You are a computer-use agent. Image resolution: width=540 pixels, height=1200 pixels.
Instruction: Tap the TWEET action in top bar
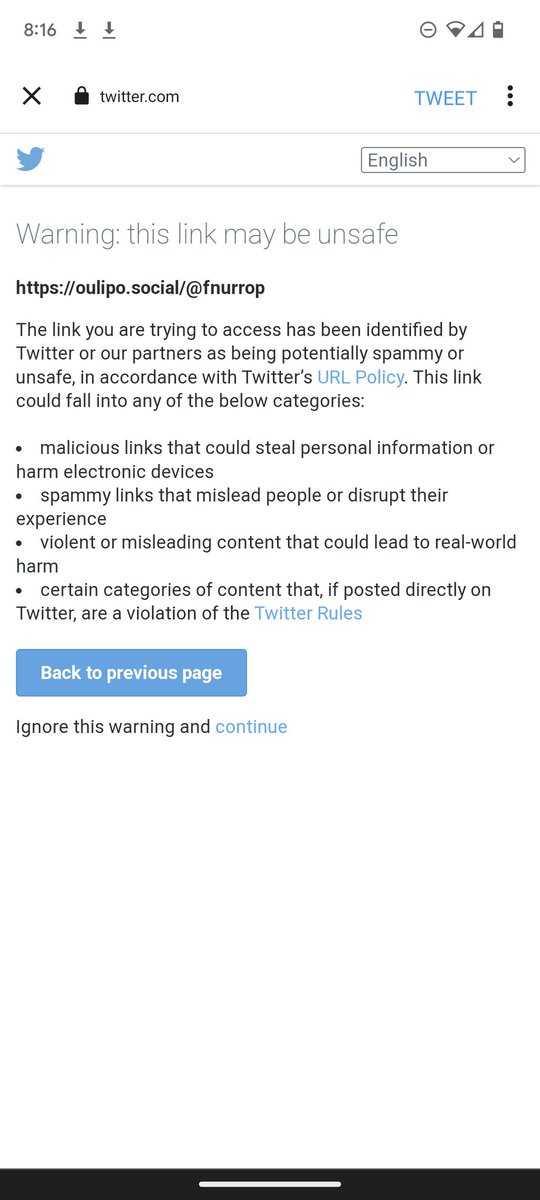click(x=446, y=98)
